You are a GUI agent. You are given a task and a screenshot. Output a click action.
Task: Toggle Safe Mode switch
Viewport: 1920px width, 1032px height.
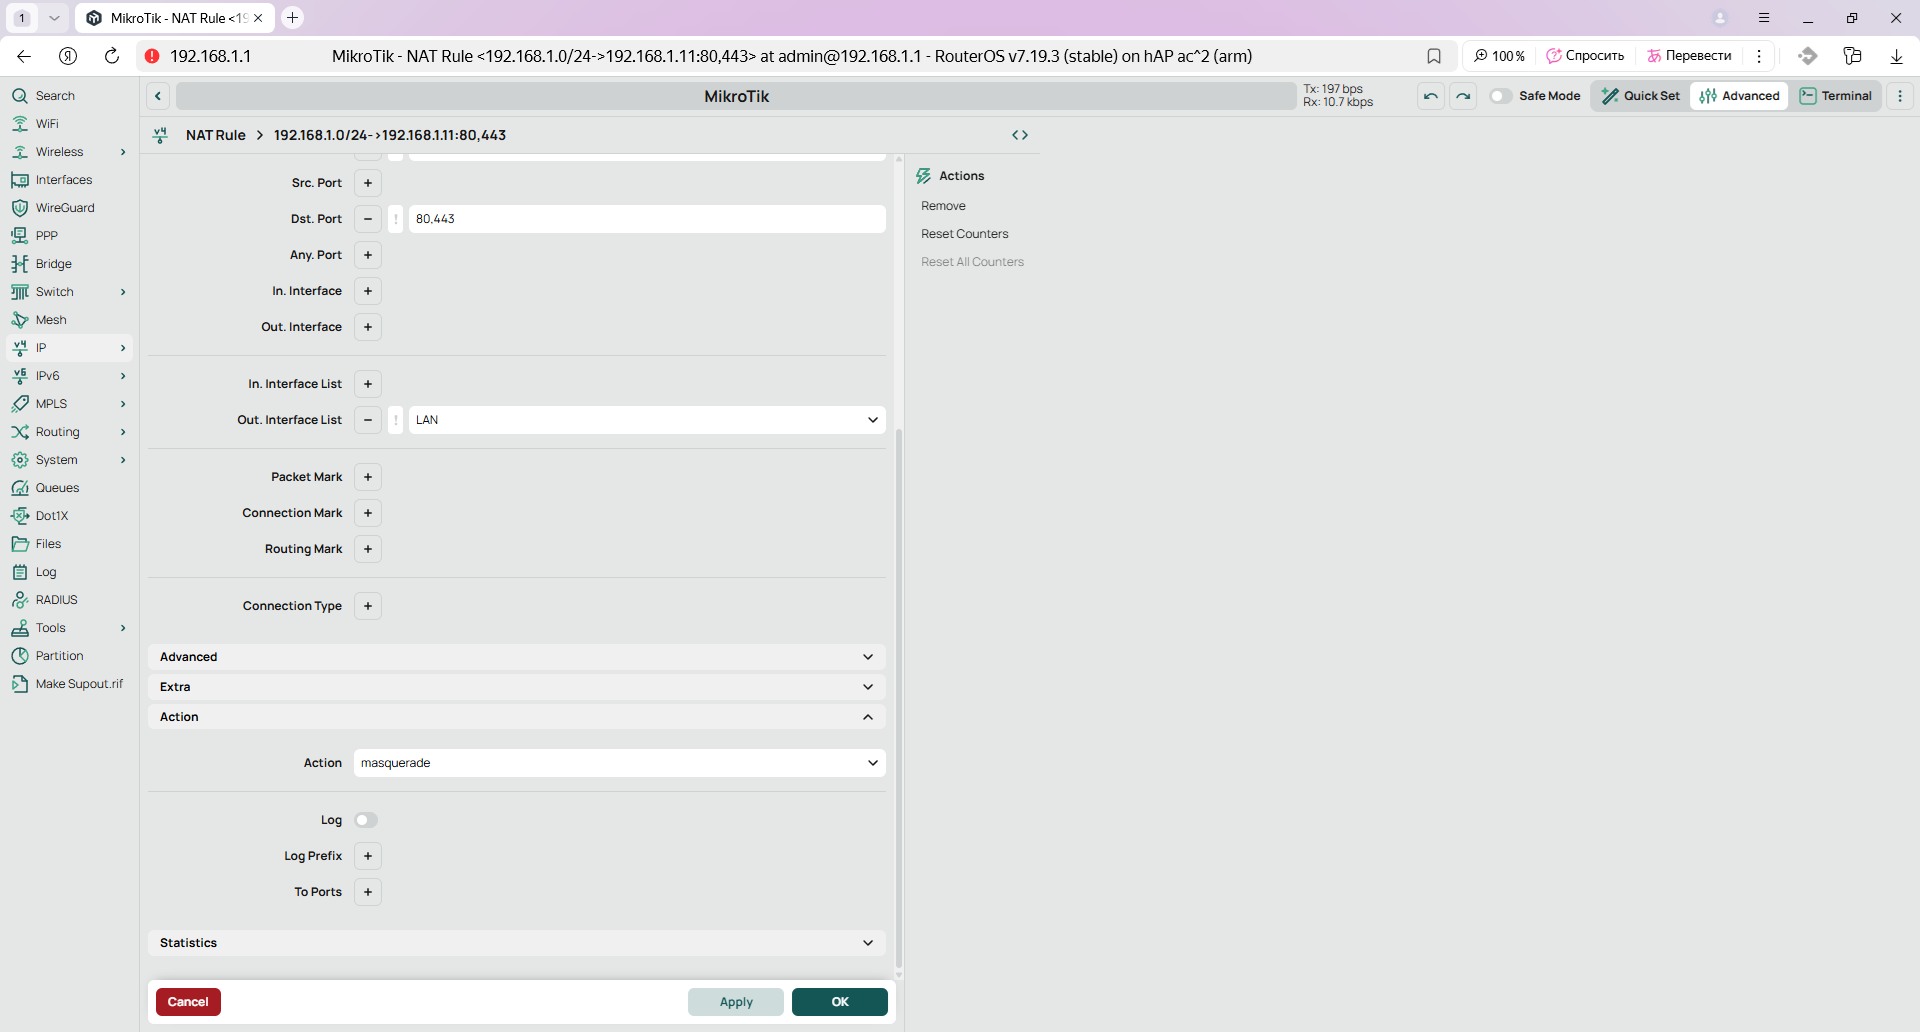coord(1500,96)
